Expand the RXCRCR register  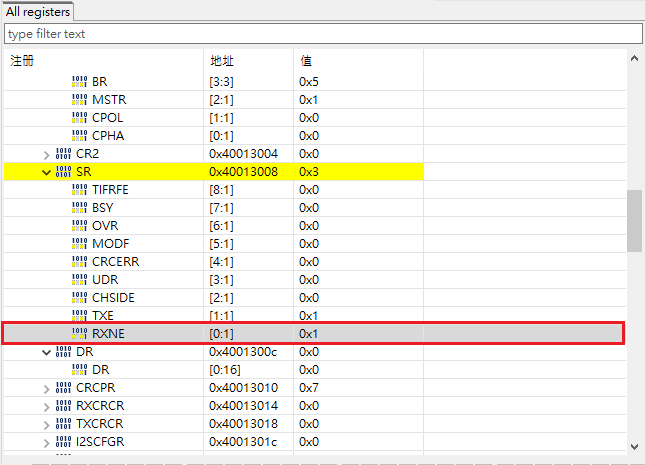point(47,407)
